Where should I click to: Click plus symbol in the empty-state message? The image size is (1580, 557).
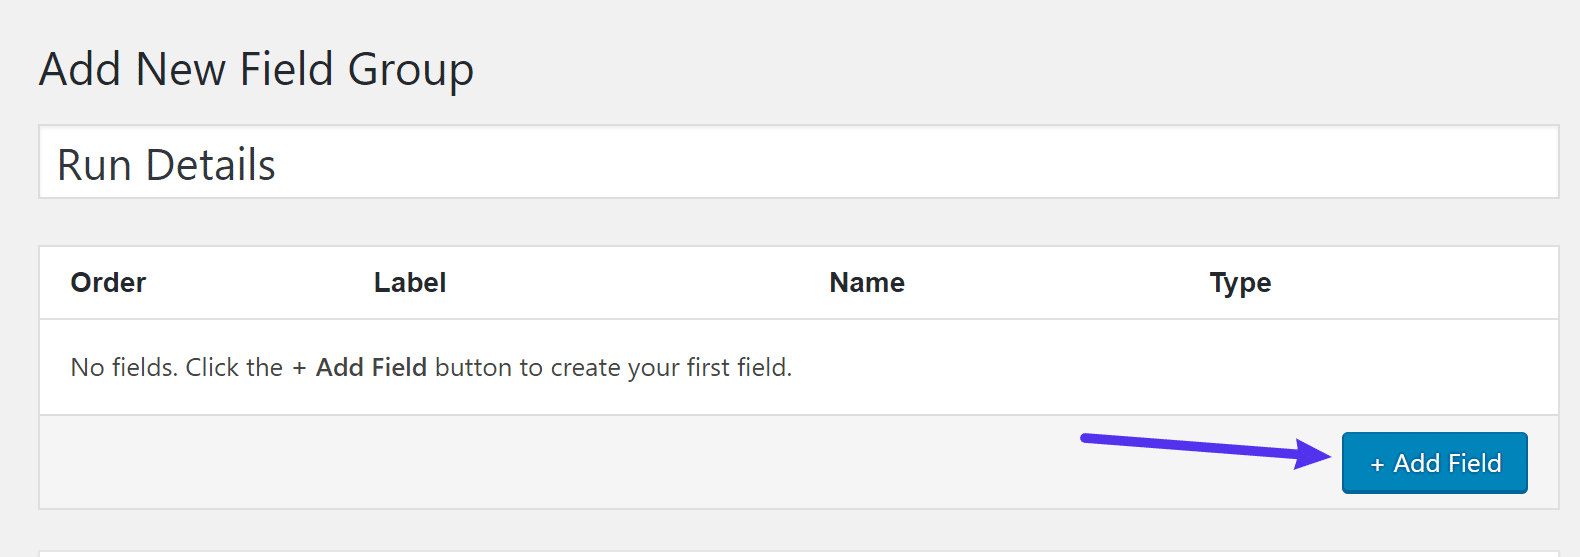(299, 369)
